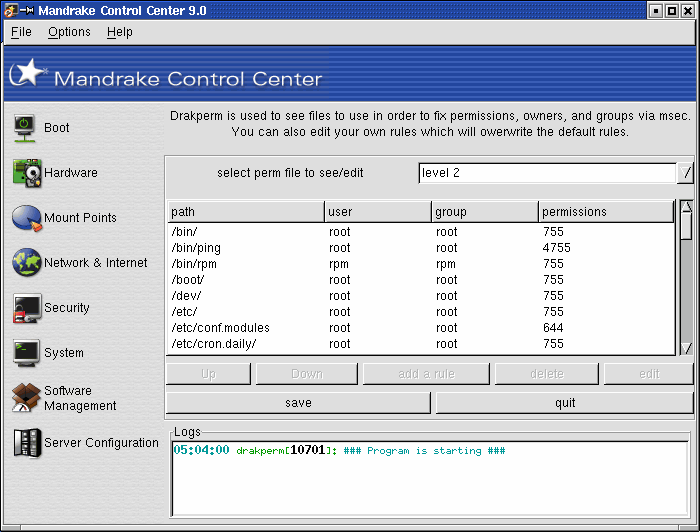
Task: Maximize the Mandrake Control Center window
Action: click(672, 11)
